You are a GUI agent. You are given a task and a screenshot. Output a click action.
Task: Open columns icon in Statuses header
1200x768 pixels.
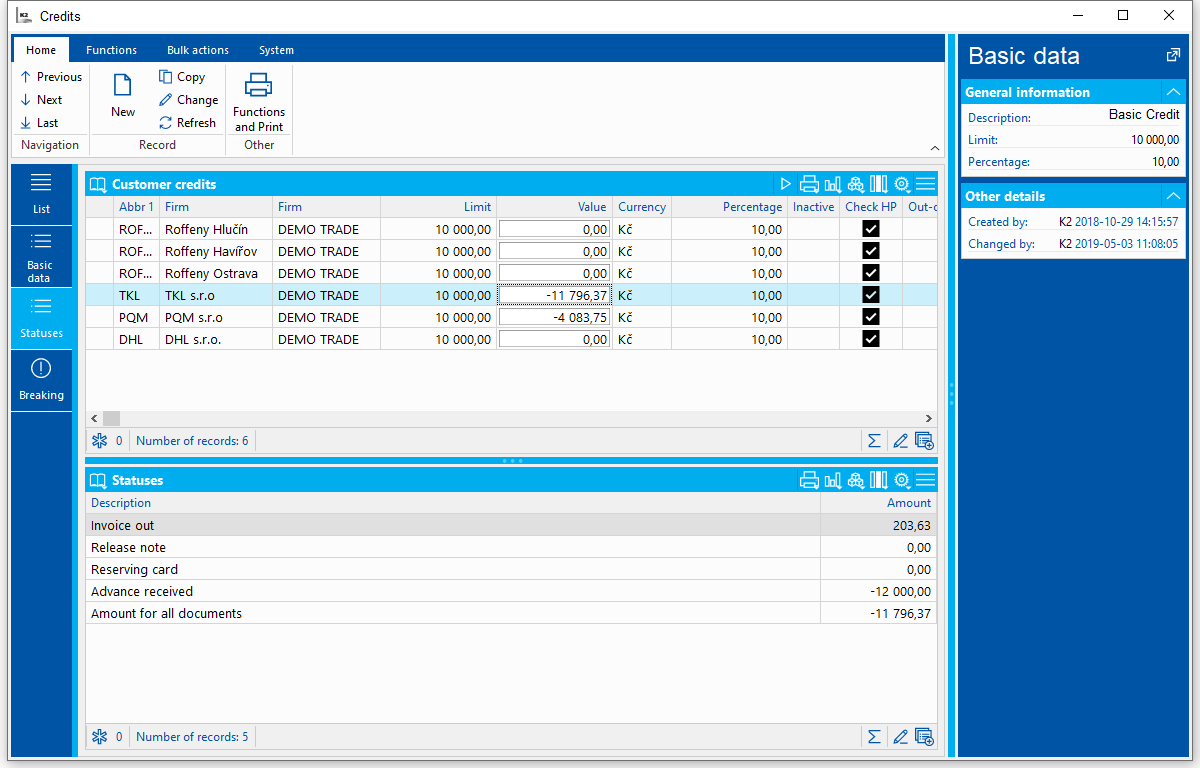[878, 480]
